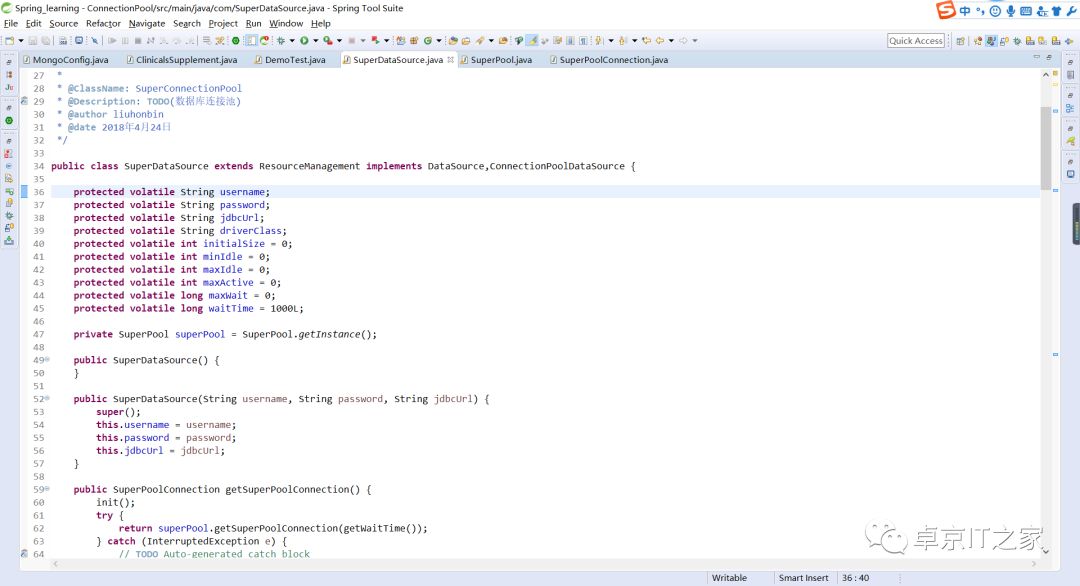Click the Sogou wrench settings icon
1080x586 pixels.
pos(1071,10)
